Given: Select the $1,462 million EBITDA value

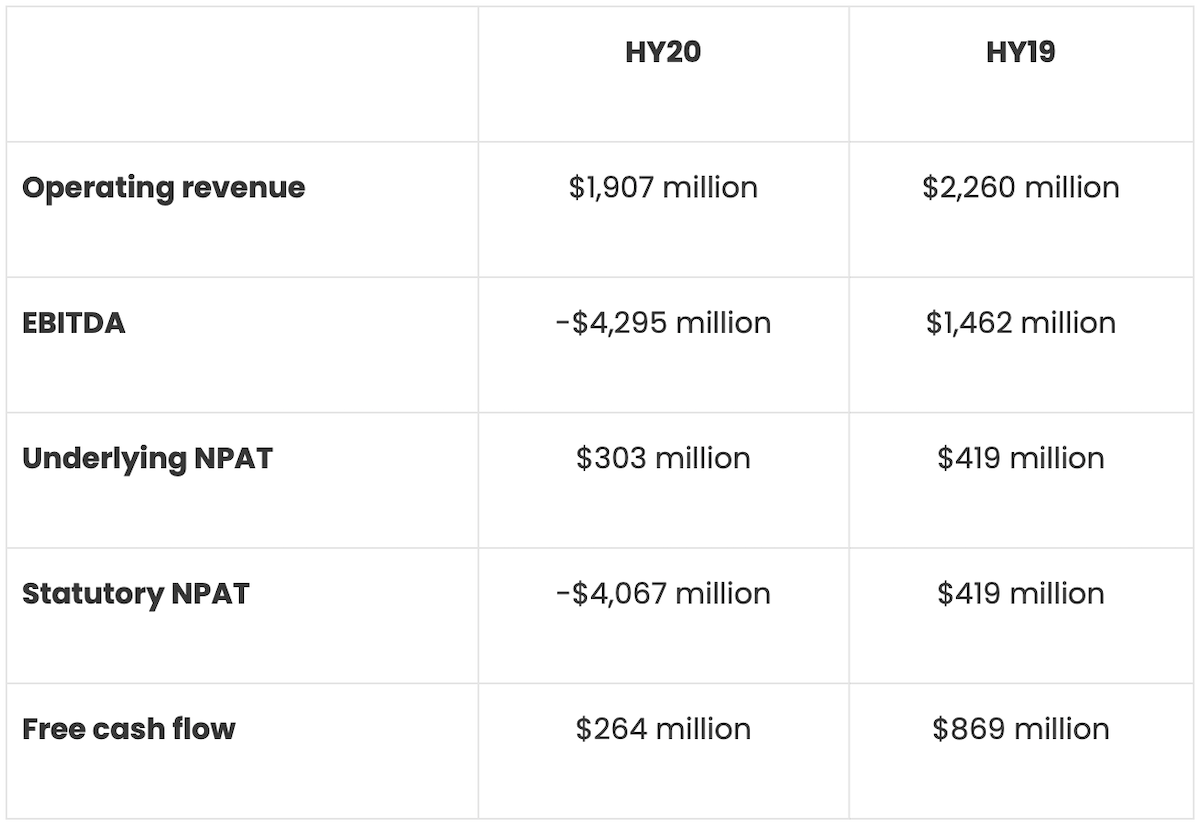Looking at the screenshot, I should (x=1020, y=323).
